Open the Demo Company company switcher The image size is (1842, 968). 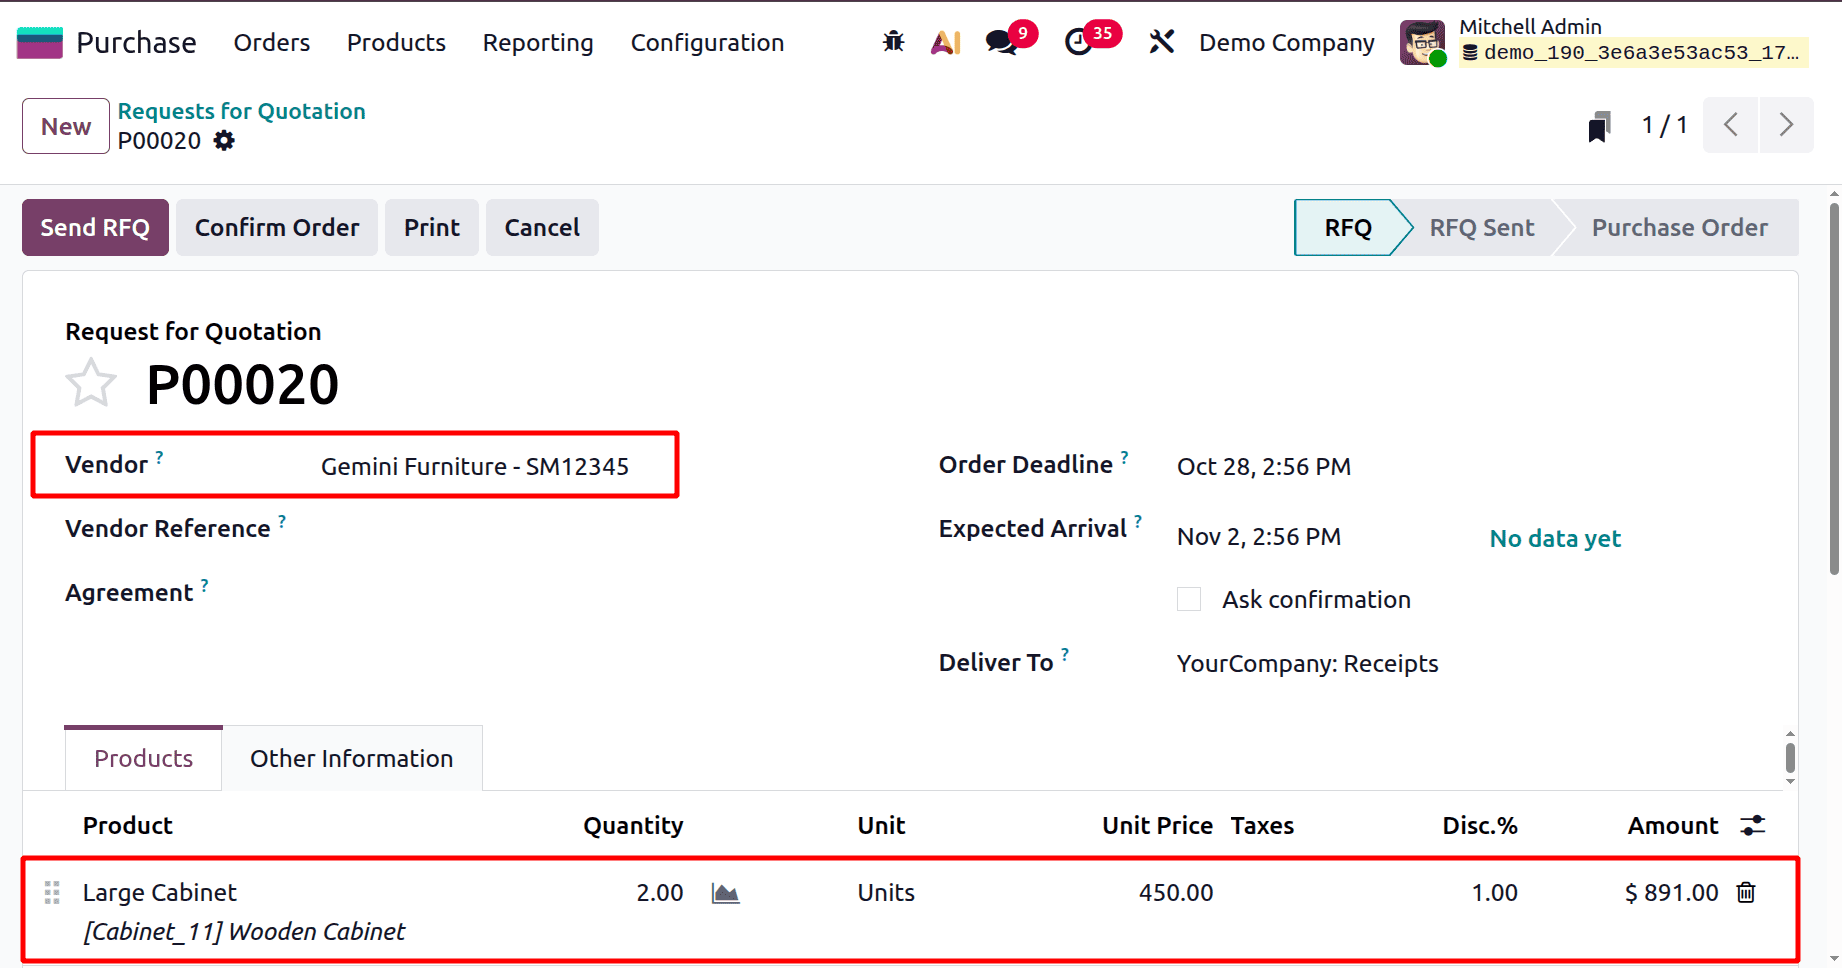tap(1286, 43)
